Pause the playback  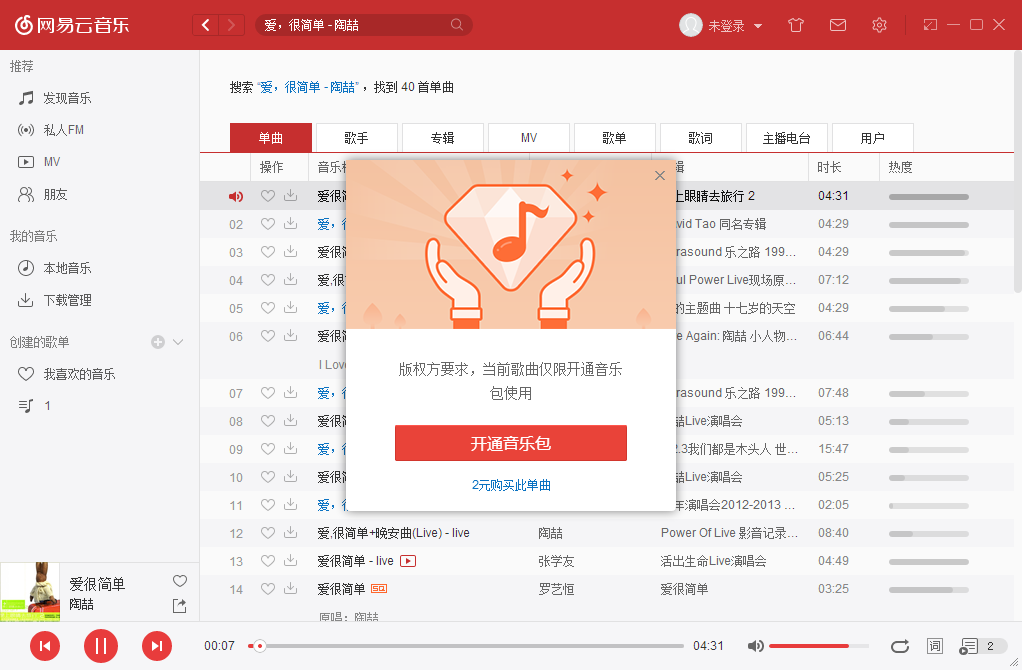tap(101, 646)
